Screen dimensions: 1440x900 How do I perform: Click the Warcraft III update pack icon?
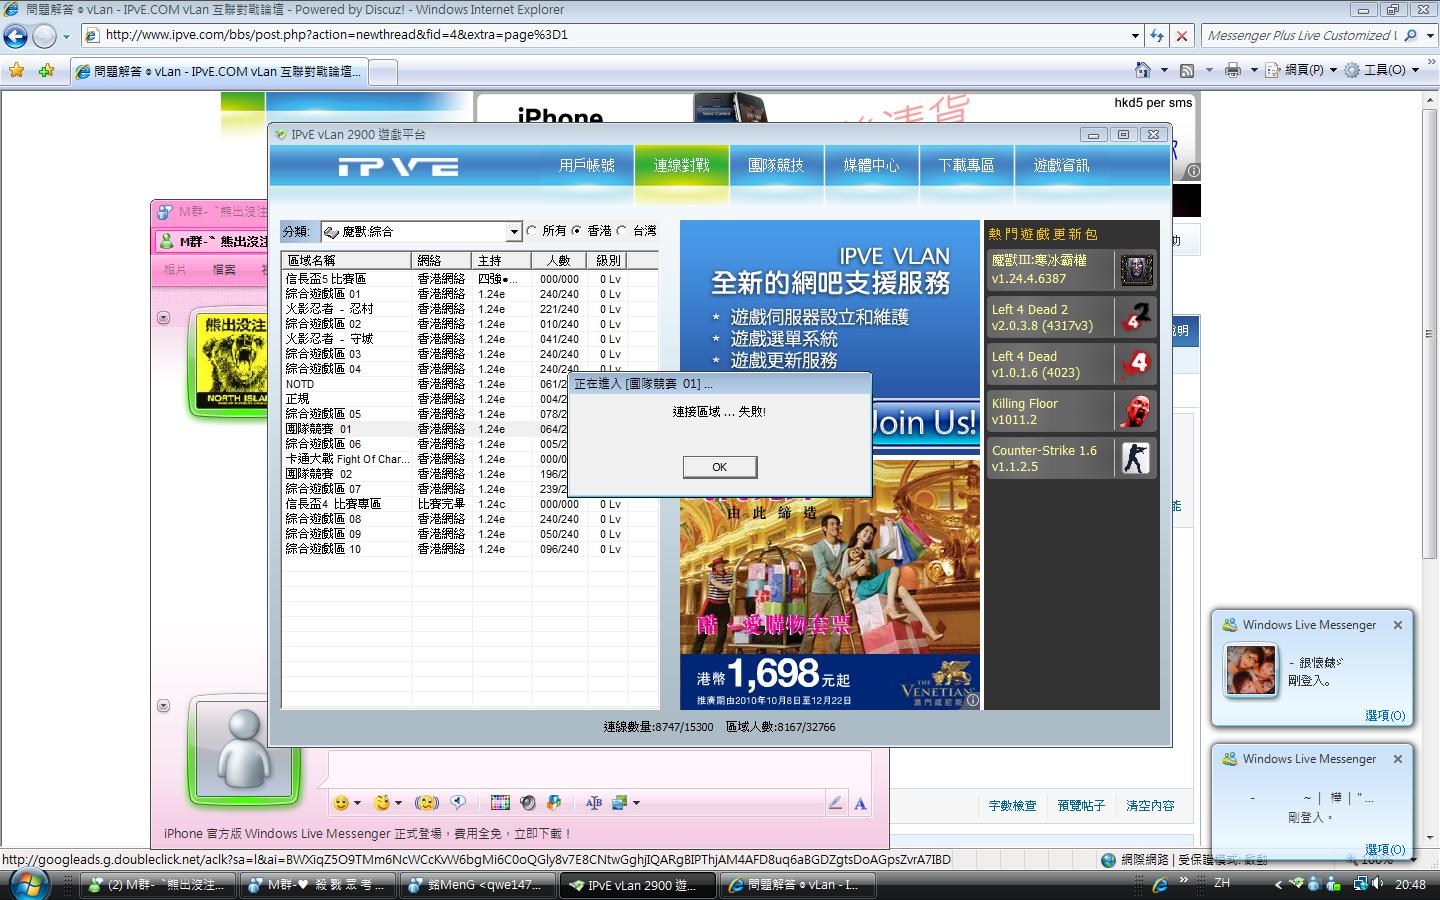coord(1136,270)
